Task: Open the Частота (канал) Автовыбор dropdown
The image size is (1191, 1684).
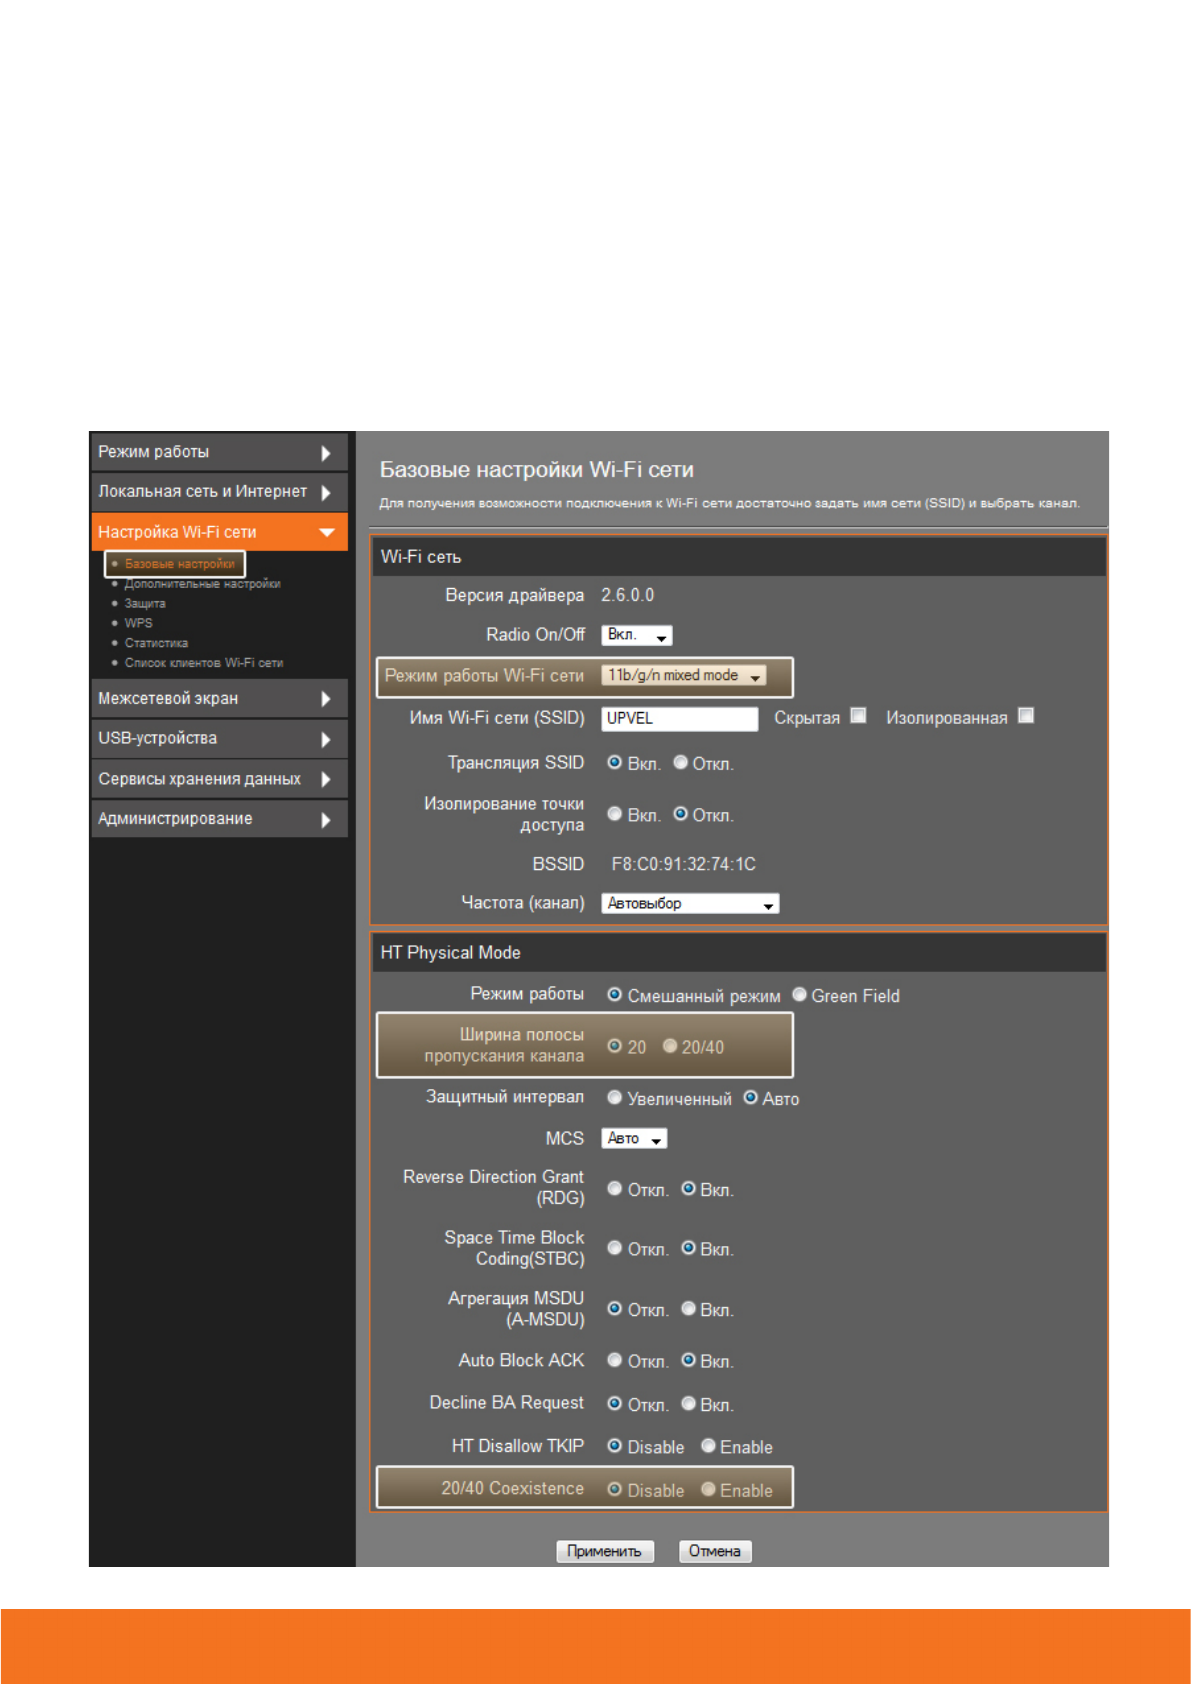Action: coord(689,904)
